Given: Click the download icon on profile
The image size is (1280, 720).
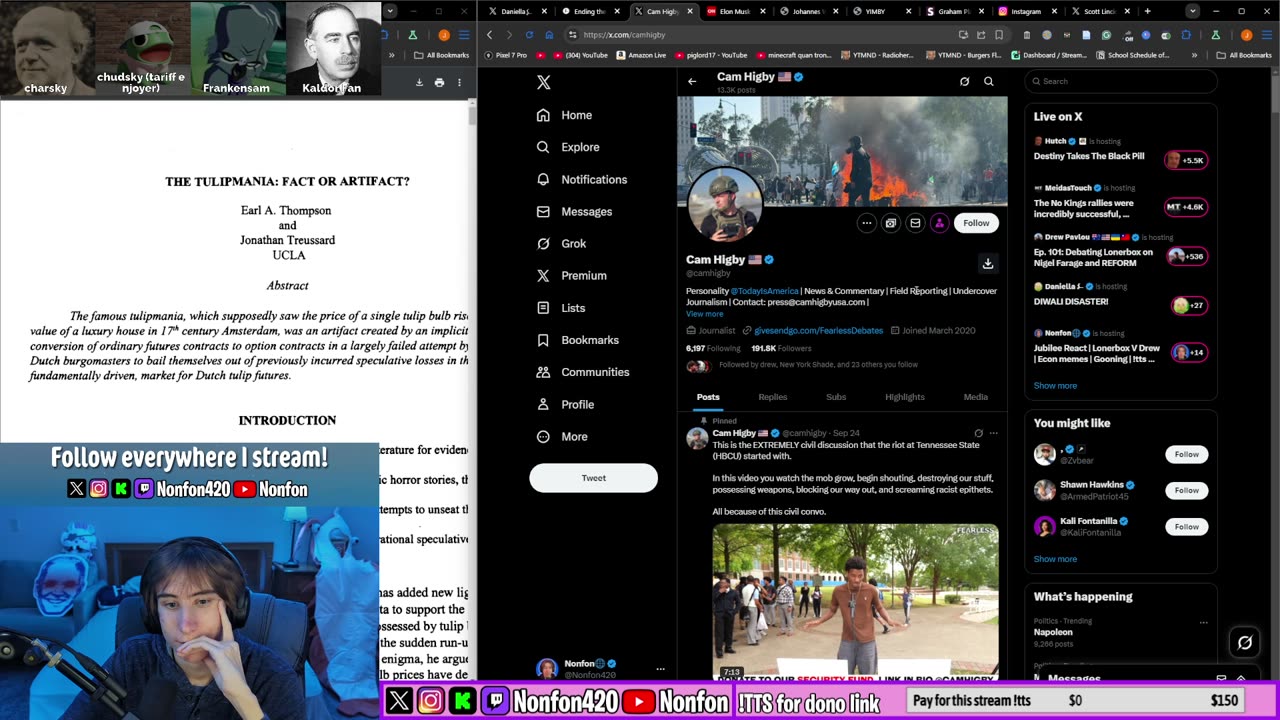Looking at the screenshot, I should 988,263.
